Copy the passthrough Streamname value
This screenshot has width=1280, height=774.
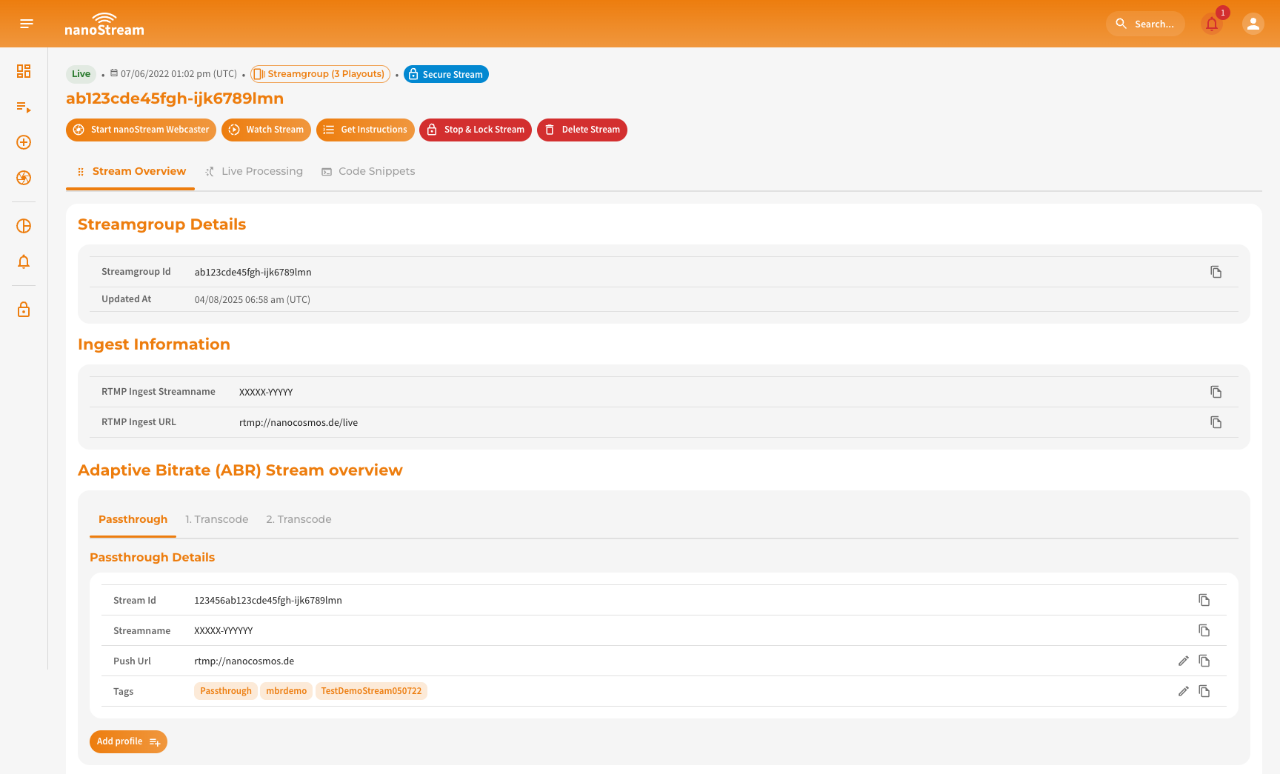[x=1204, y=631]
